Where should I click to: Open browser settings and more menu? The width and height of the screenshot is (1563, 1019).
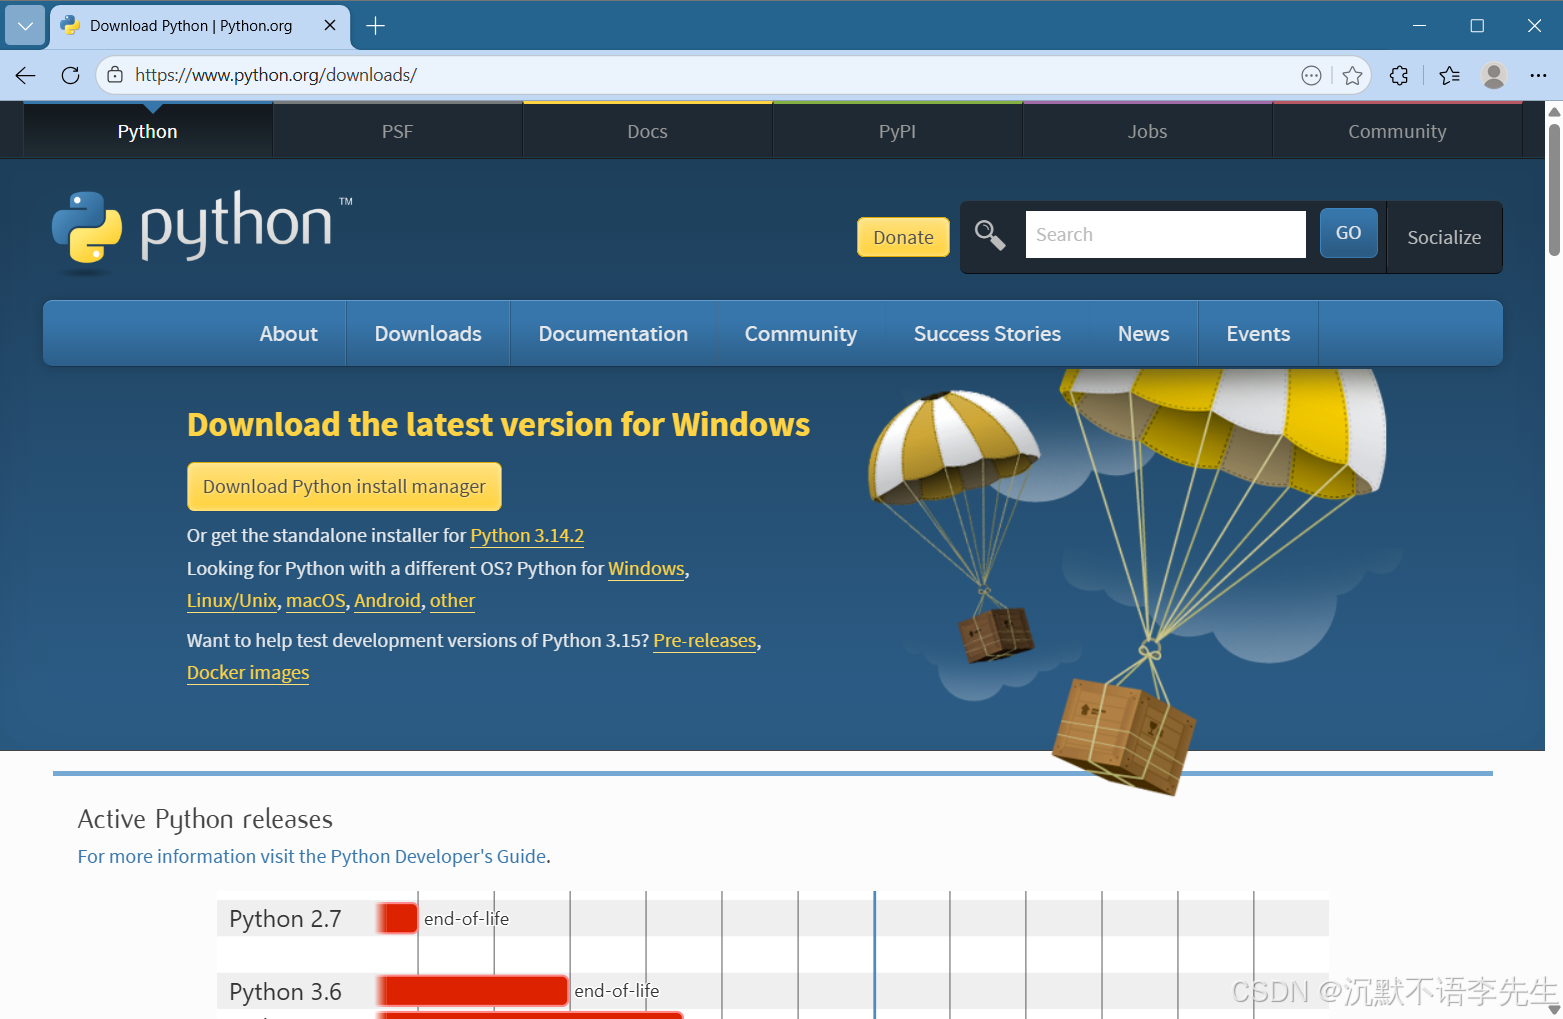[1538, 75]
